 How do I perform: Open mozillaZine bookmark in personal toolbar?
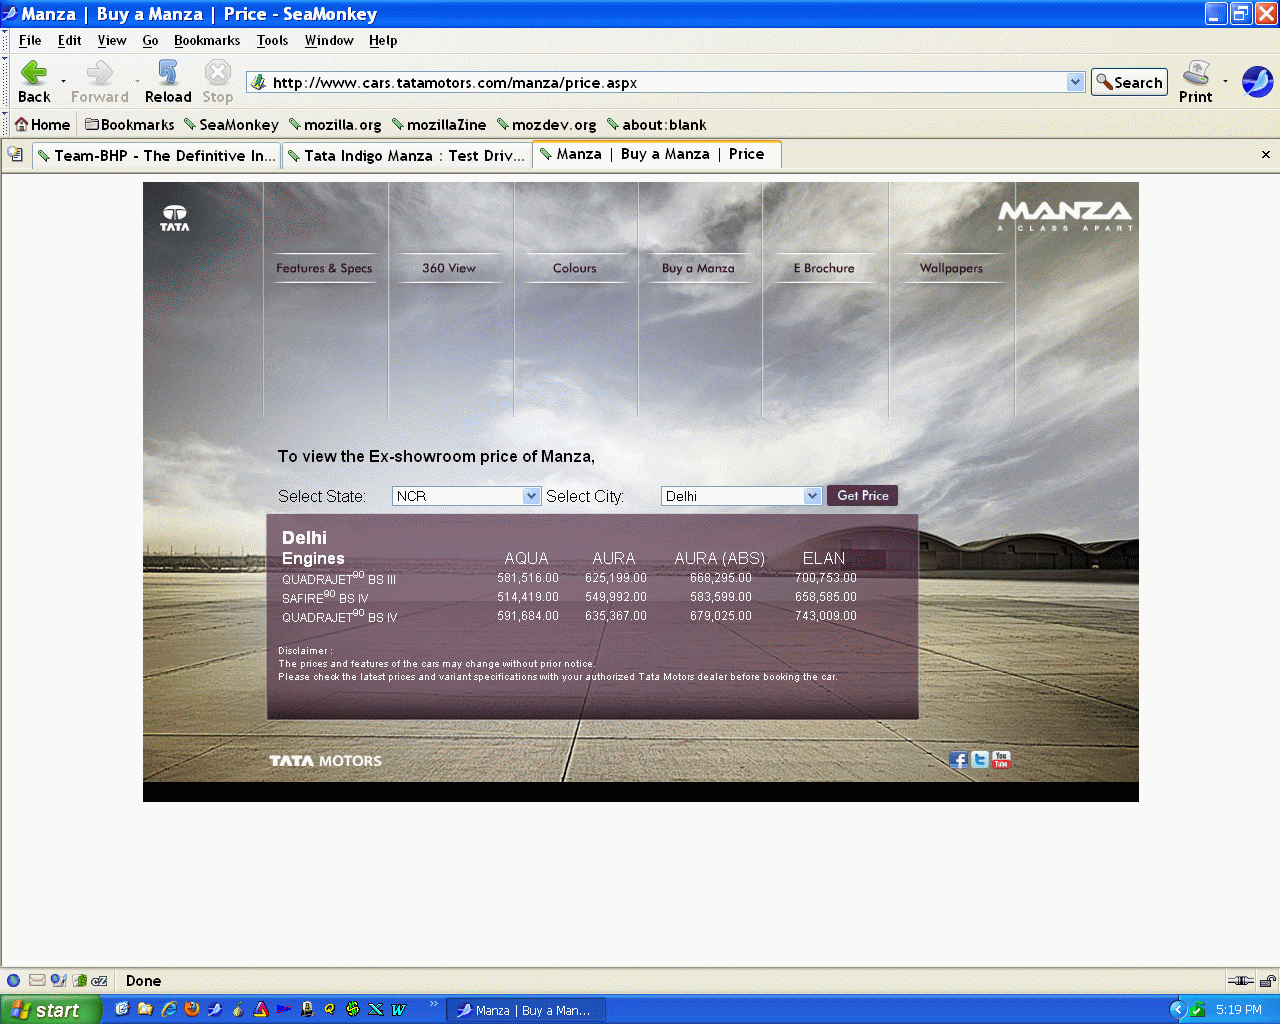click(x=439, y=125)
